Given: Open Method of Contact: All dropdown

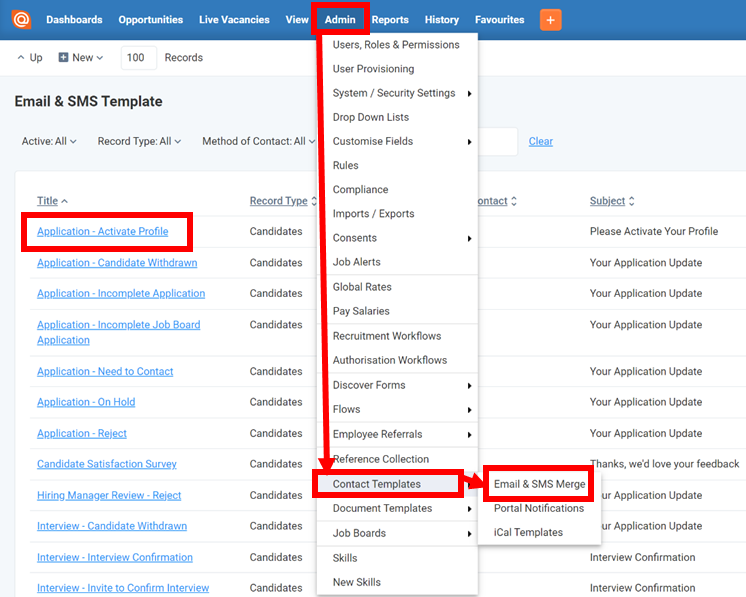Looking at the screenshot, I should coord(258,141).
